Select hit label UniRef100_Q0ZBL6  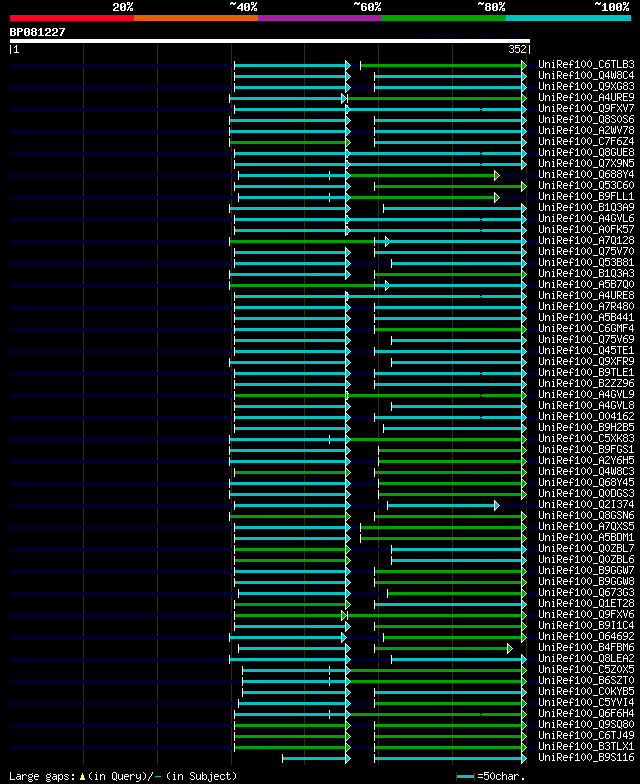tap(586, 560)
